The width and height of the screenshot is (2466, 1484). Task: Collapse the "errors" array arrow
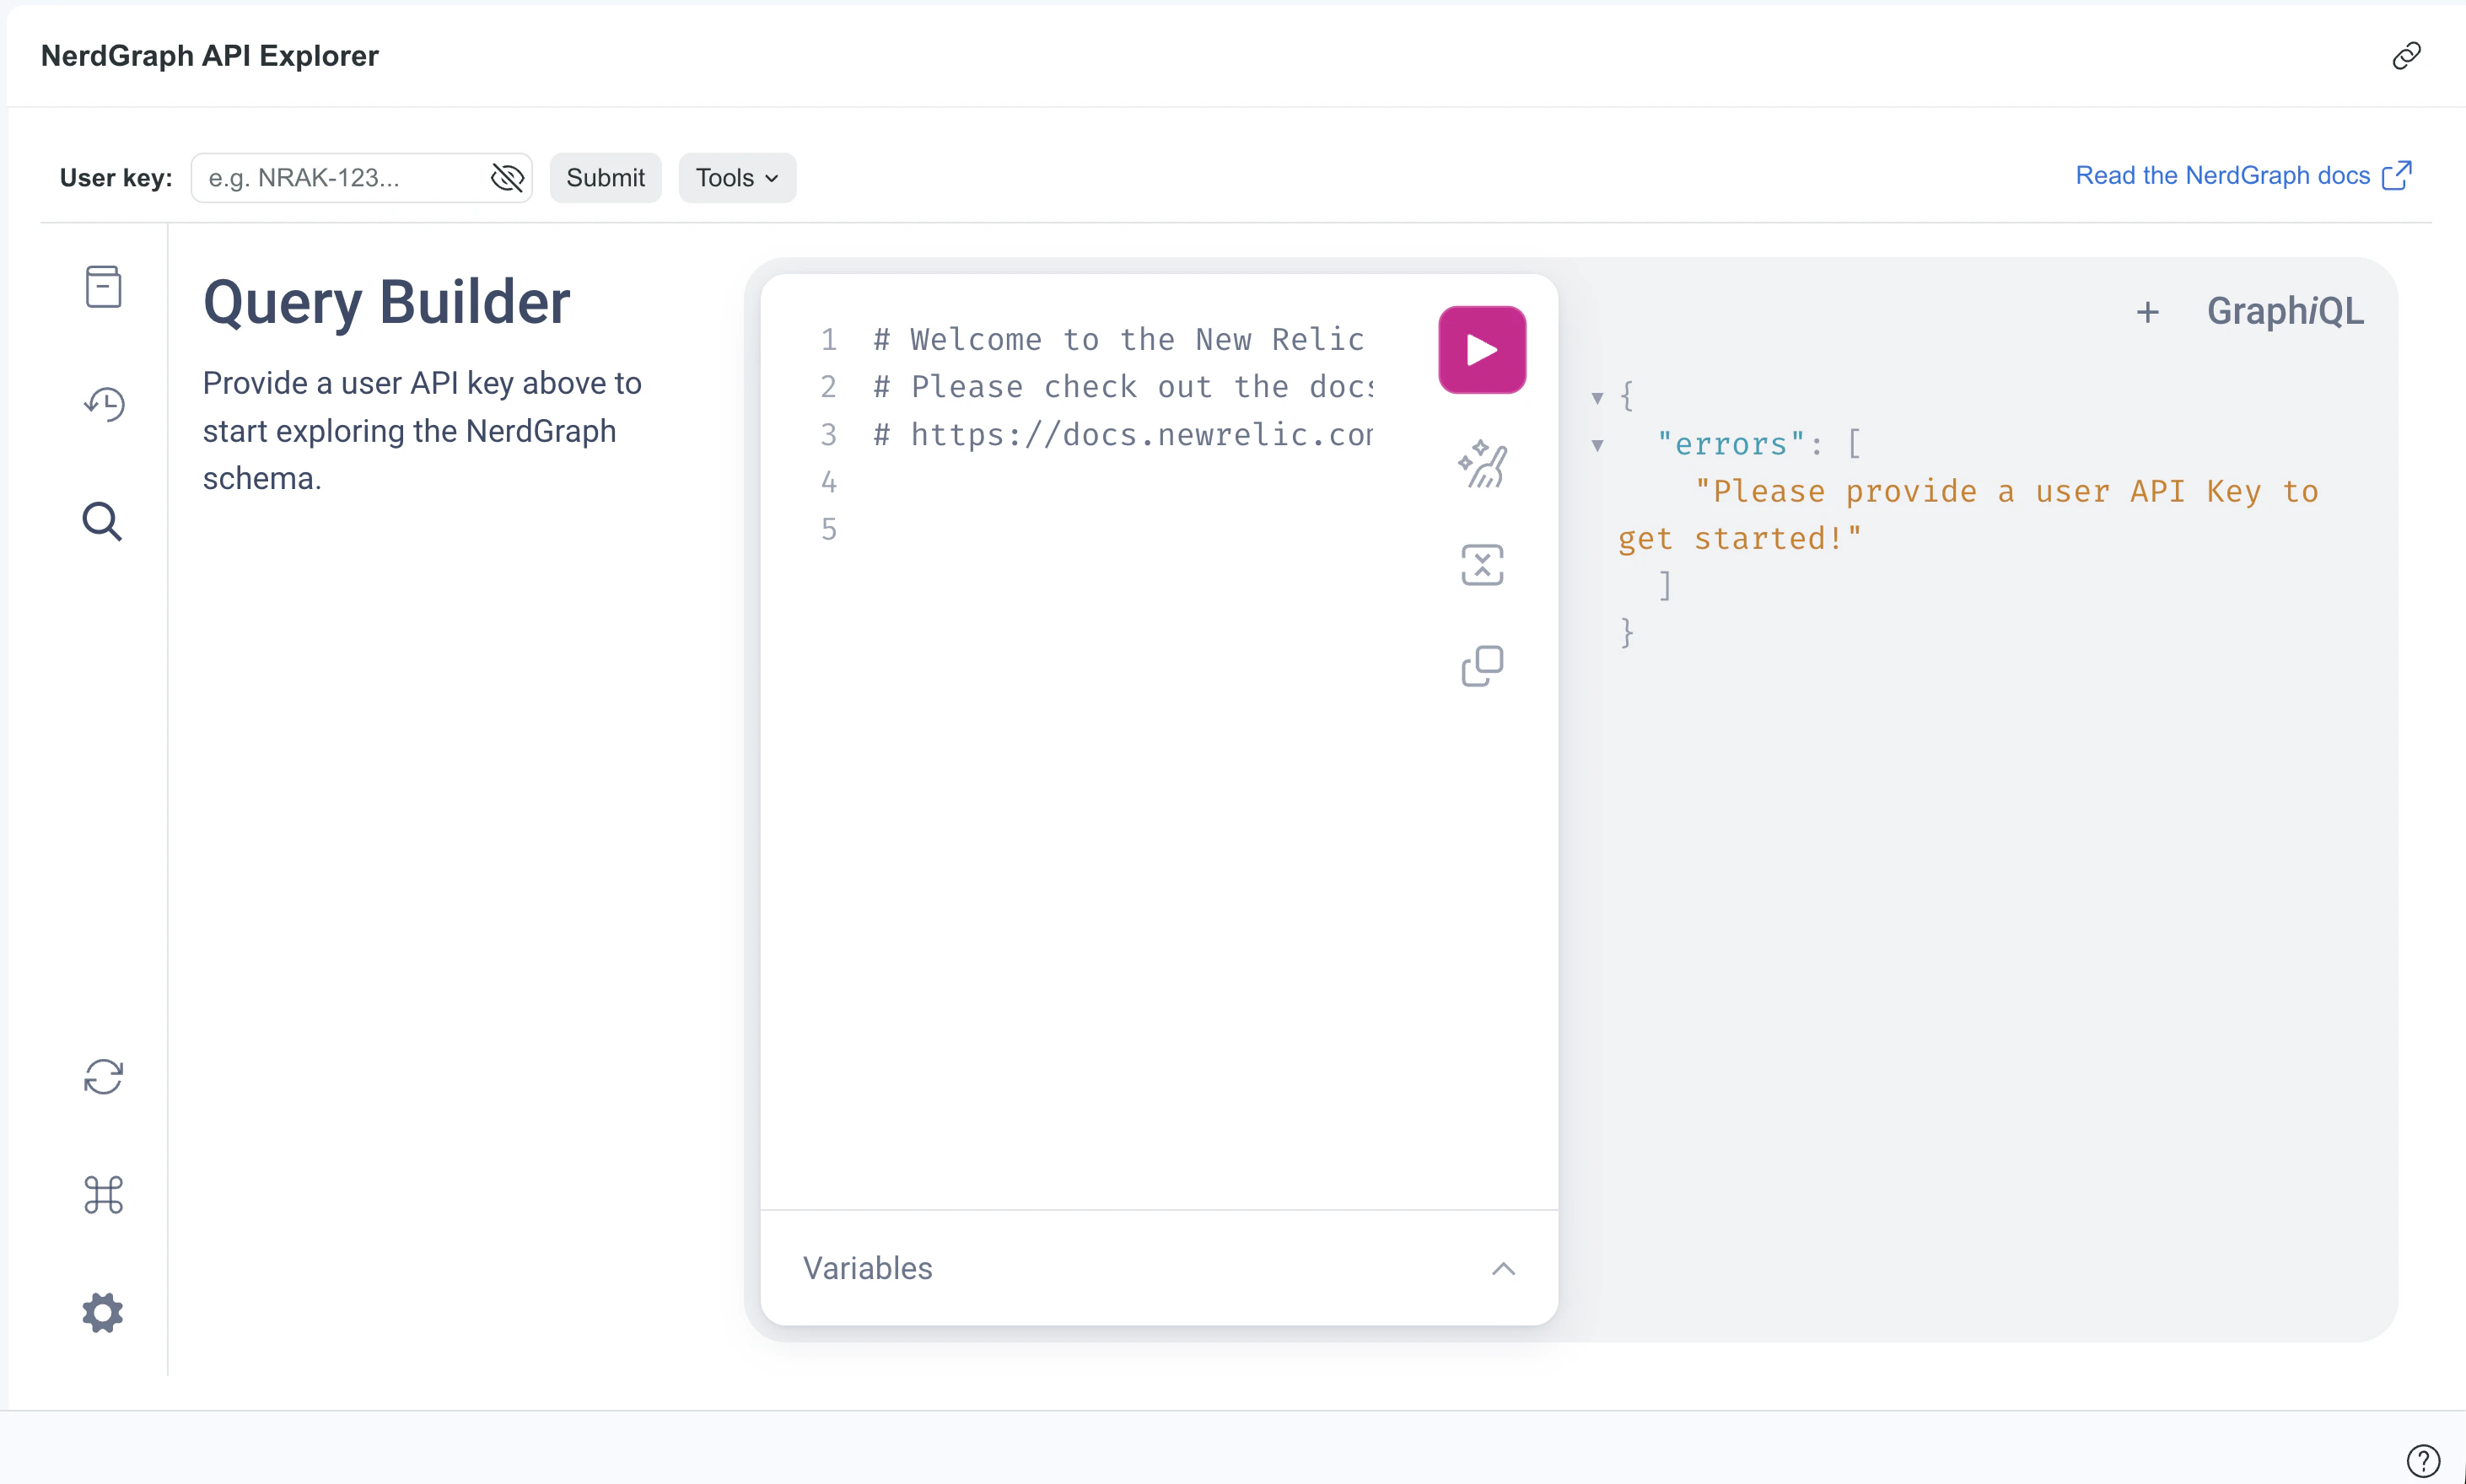tap(1597, 446)
